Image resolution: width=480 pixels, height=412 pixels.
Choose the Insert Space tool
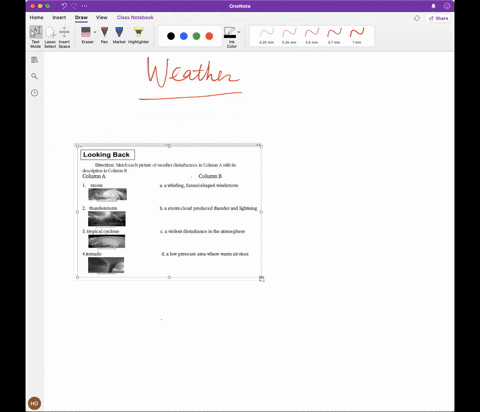coord(64,37)
